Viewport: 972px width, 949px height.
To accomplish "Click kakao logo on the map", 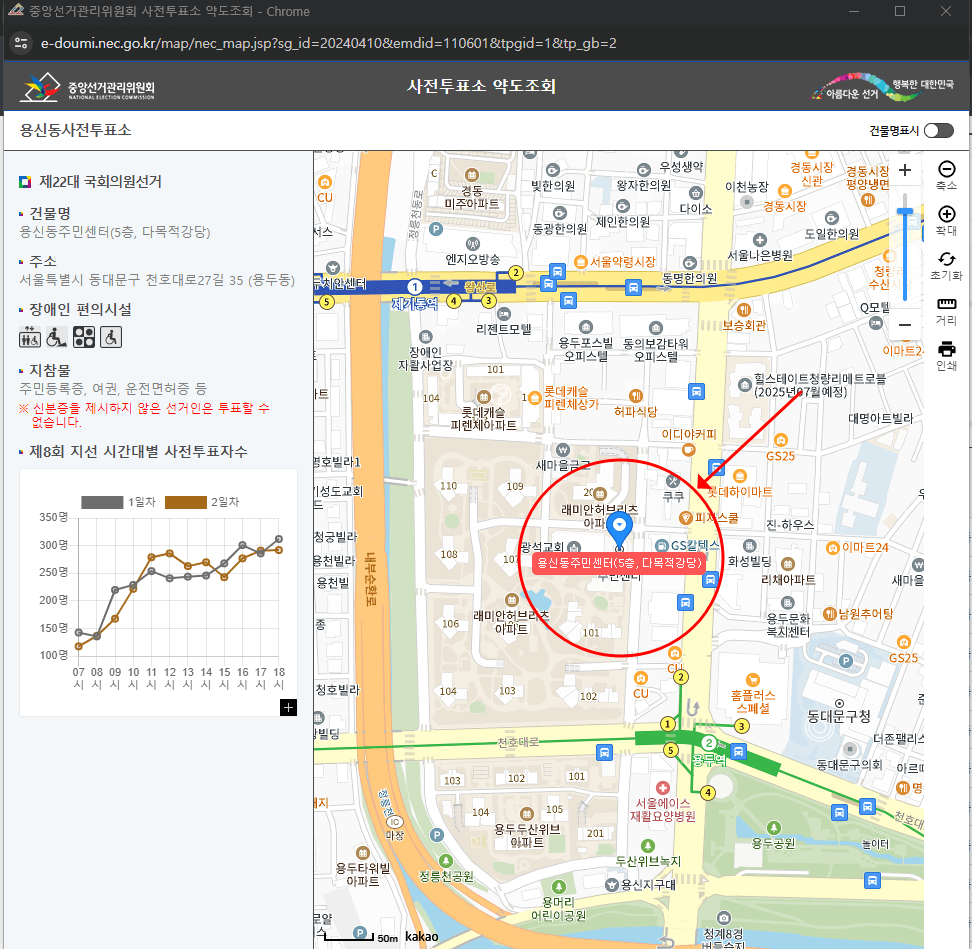I will pyautogui.click(x=422, y=936).
